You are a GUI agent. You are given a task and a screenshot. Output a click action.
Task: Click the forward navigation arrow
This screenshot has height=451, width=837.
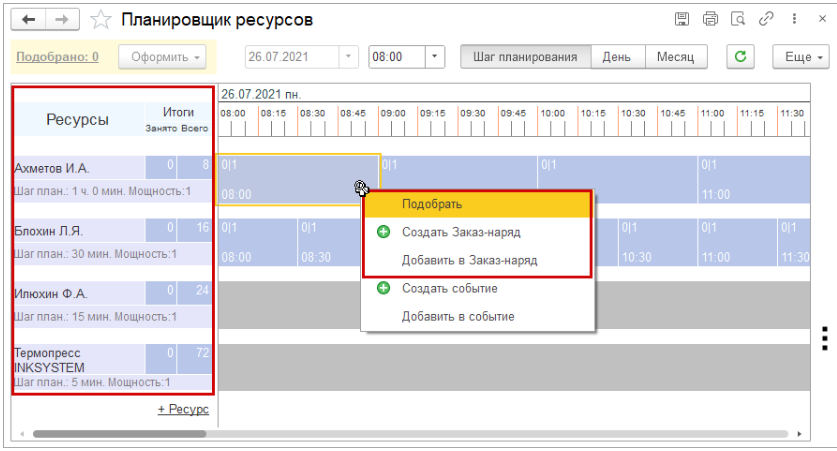point(61,20)
